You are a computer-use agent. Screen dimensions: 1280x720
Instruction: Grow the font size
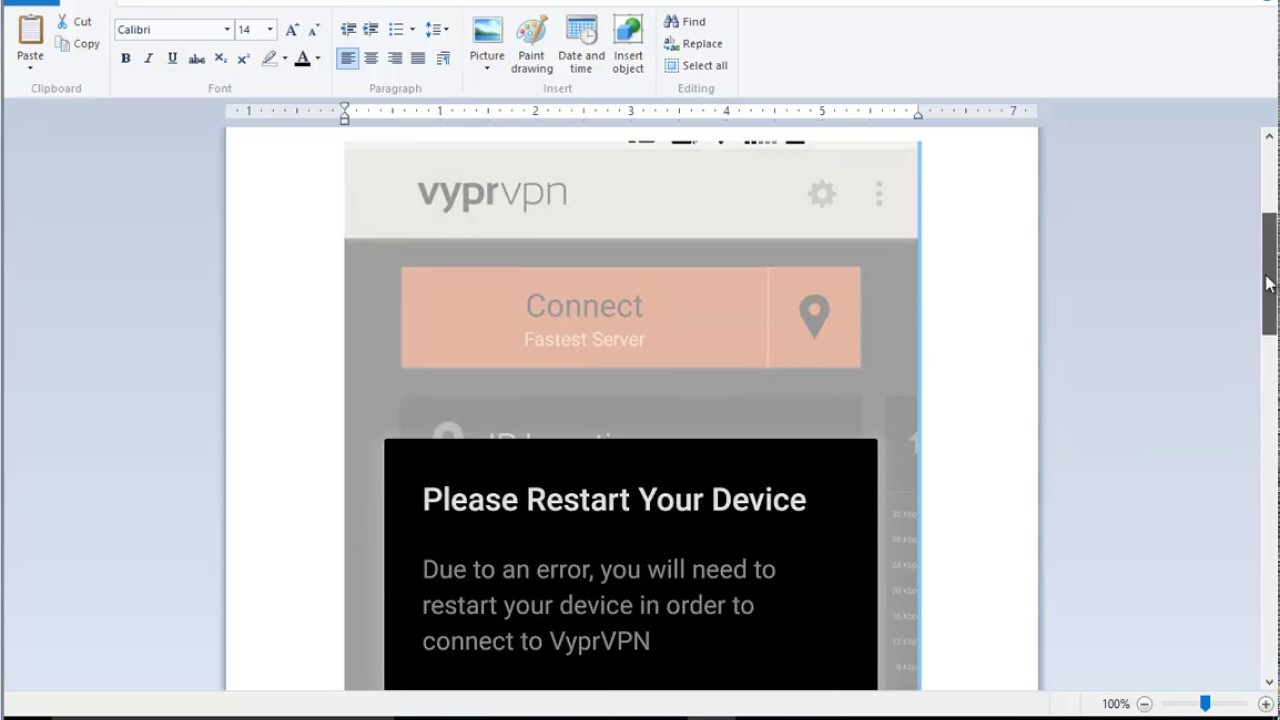pyautogui.click(x=292, y=30)
